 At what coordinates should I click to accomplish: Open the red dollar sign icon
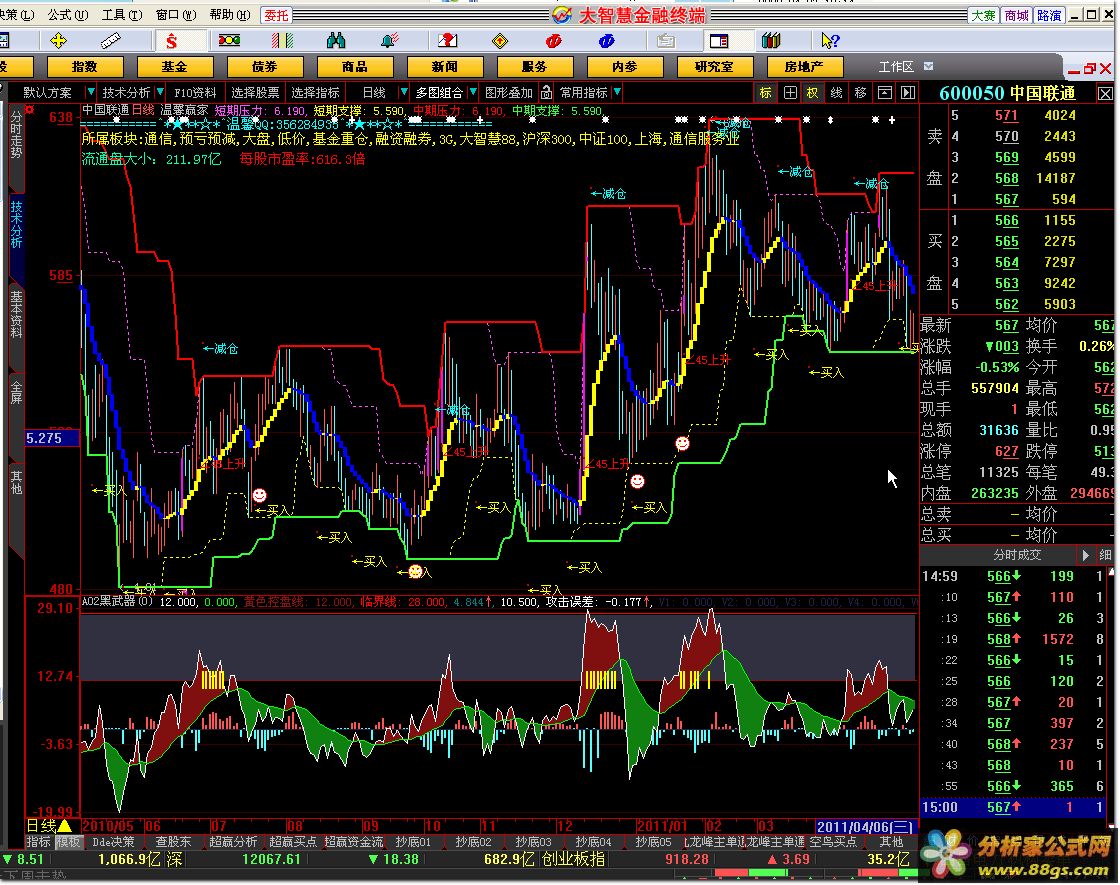click(171, 41)
